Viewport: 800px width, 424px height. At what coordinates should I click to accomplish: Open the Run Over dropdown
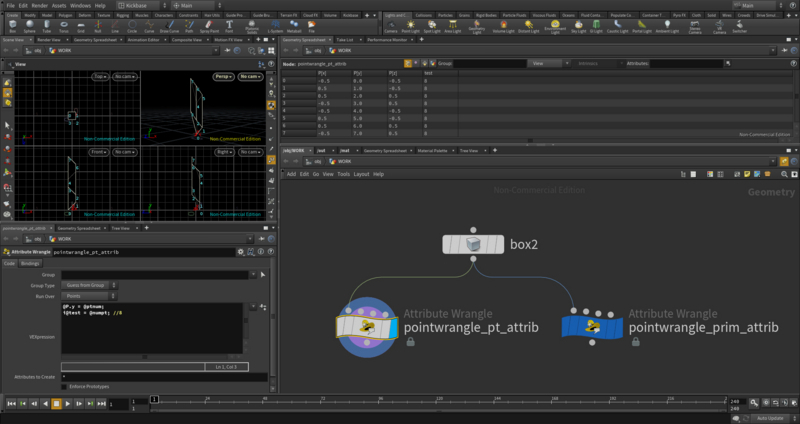89,296
